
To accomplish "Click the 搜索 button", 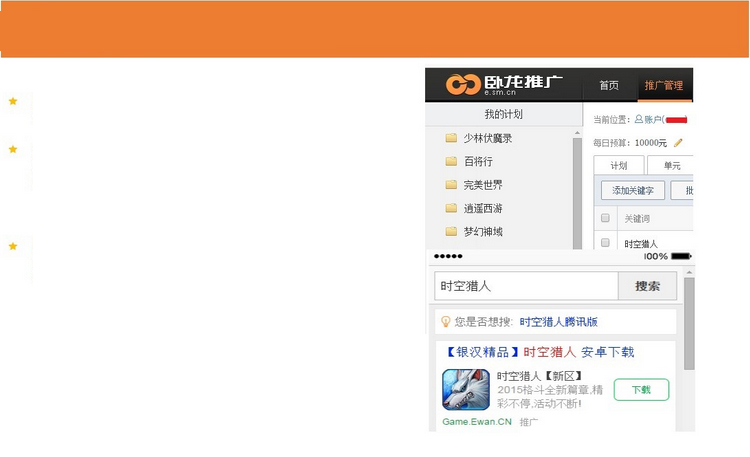I will (647, 286).
